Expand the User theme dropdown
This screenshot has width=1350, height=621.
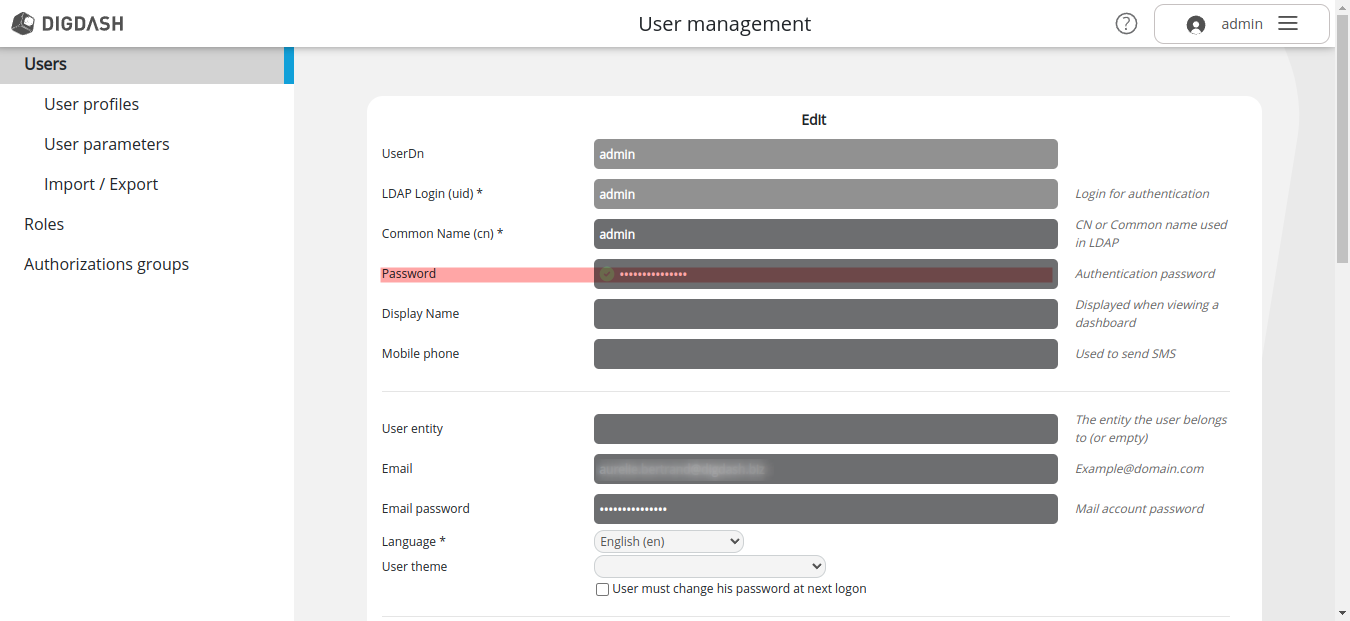coord(709,566)
